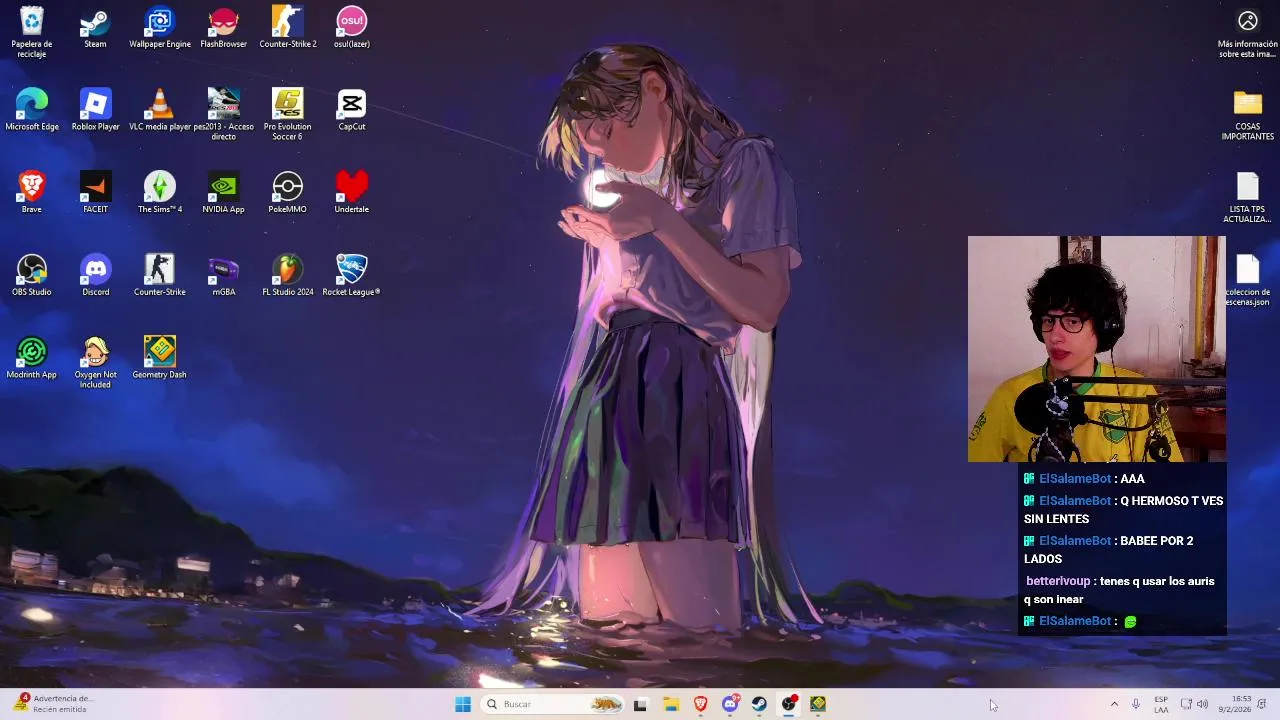Click the FlashBrowser desktop icon
This screenshot has width=1280, height=720.
coord(223,28)
